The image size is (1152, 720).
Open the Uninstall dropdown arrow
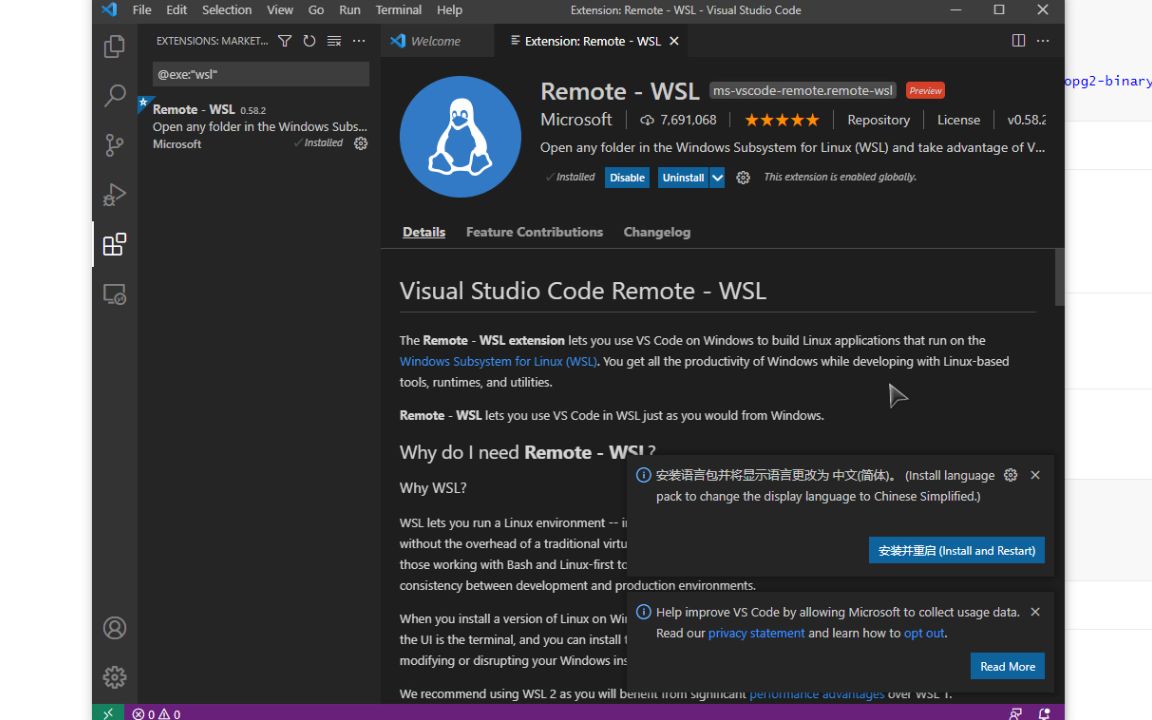(x=717, y=178)
